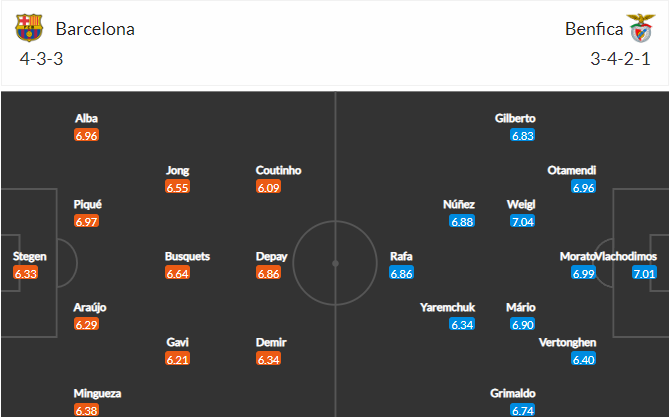Select Alba's 6.96 rating badge
Screen dimensions: 669x417
coord(87,135)
